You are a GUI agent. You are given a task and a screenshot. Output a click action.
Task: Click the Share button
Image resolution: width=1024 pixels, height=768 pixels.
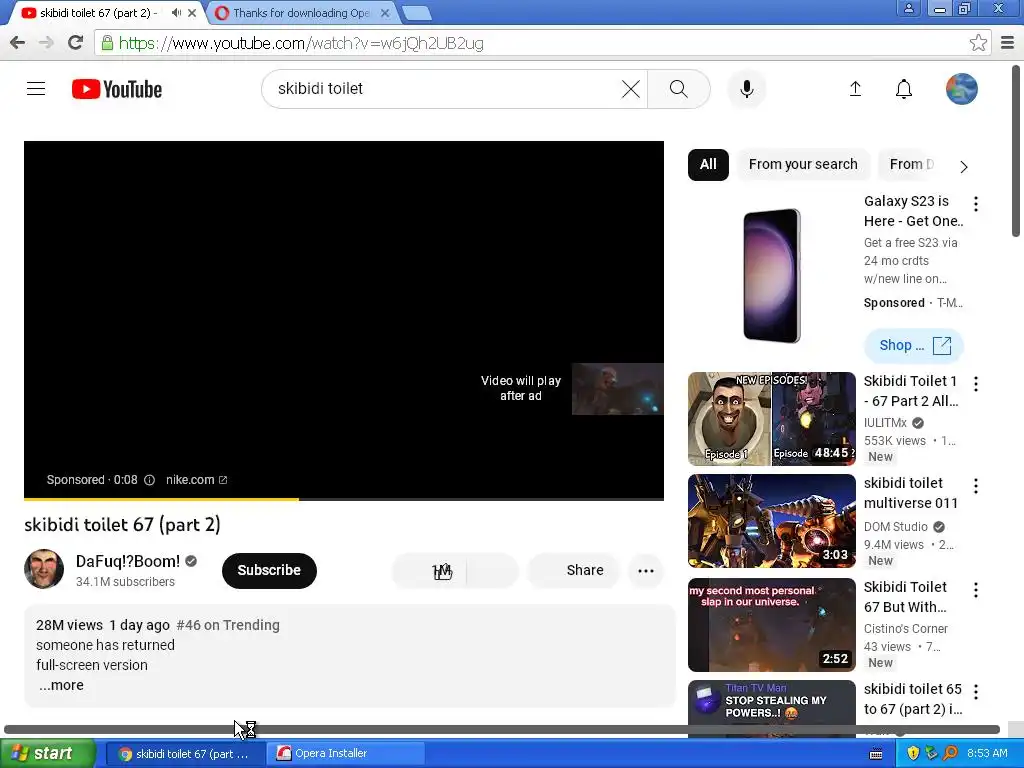tap(573, 571)
